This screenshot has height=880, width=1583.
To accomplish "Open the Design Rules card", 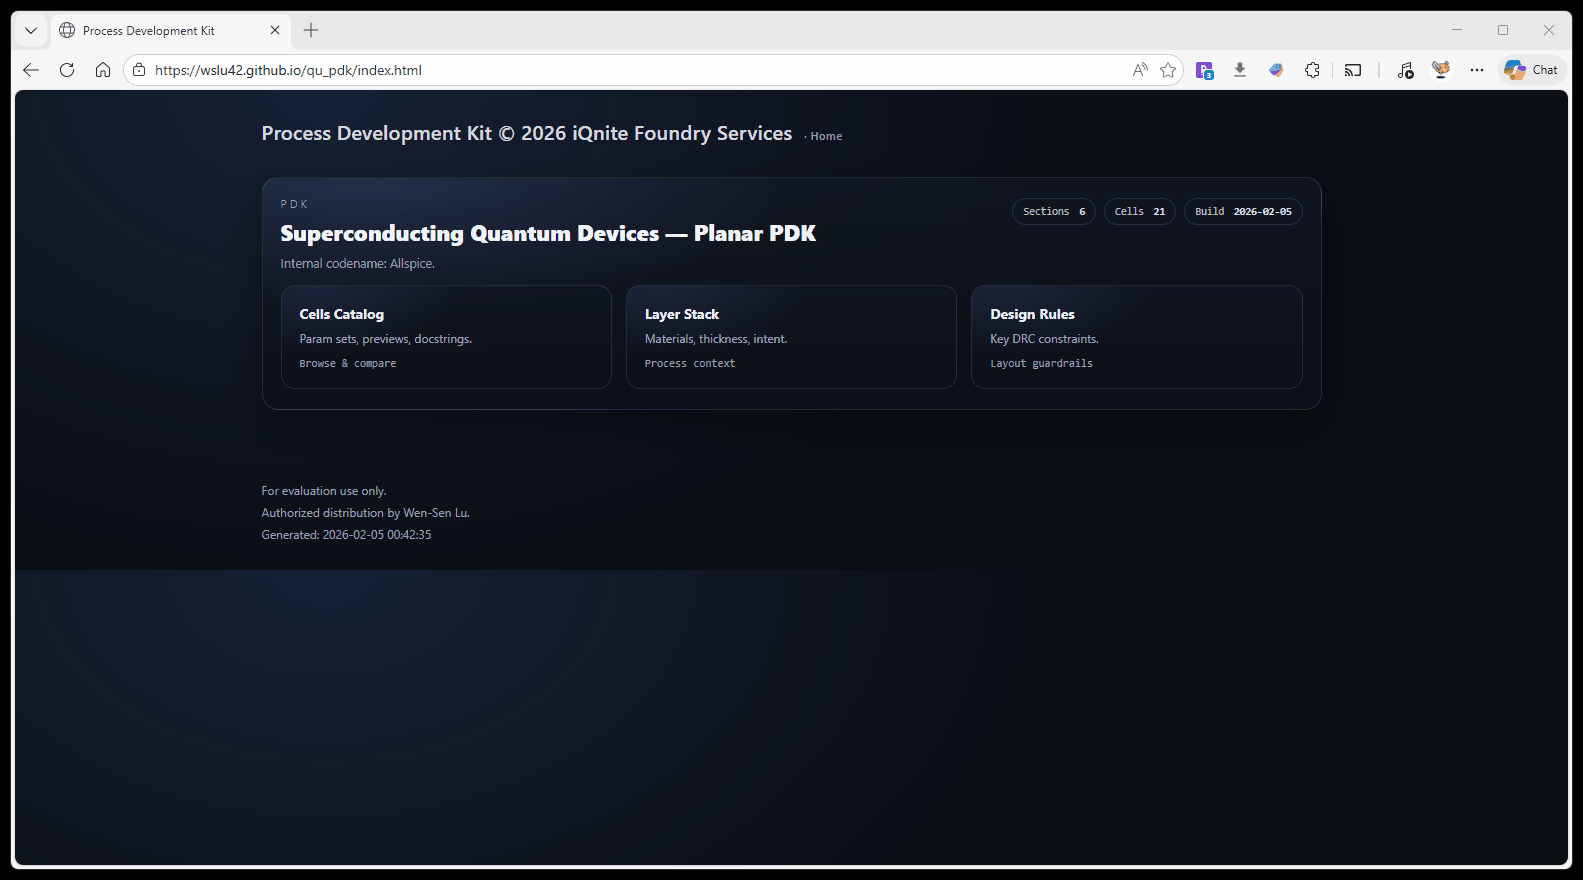I will (x=1137, y=337).
